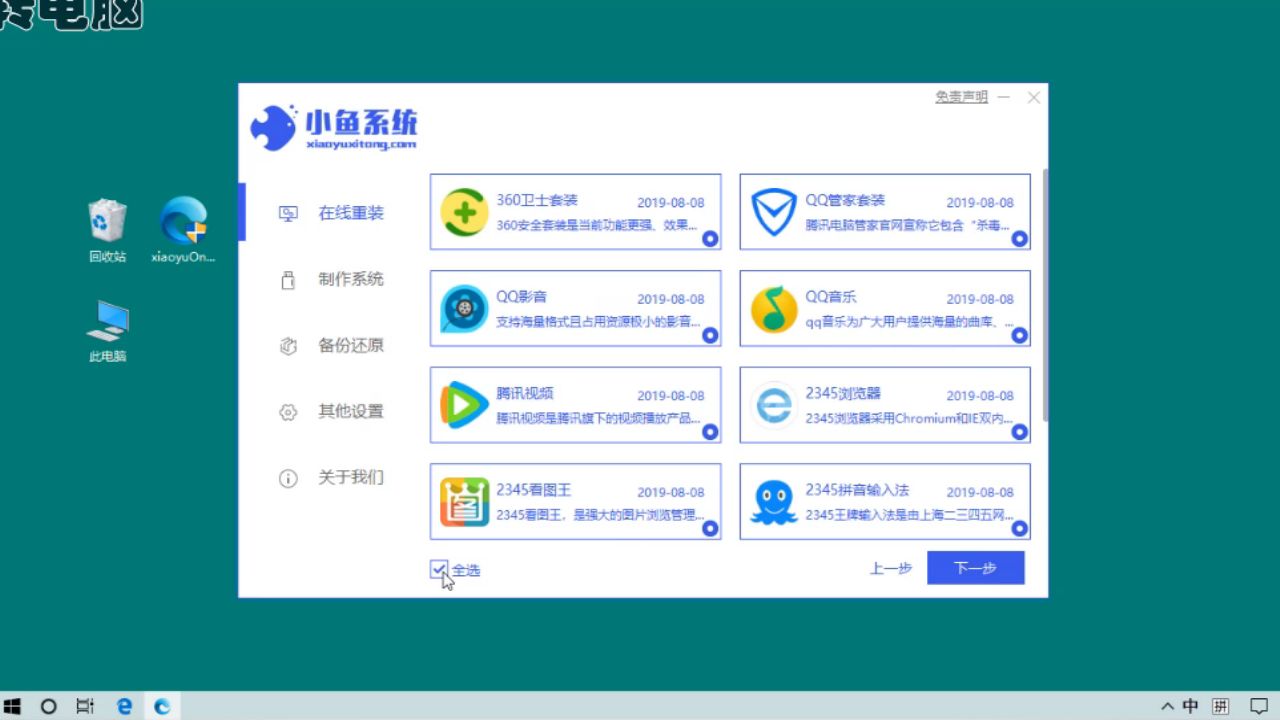
Task: Click the 2345浏览器 icon
Action: point(773,405)
